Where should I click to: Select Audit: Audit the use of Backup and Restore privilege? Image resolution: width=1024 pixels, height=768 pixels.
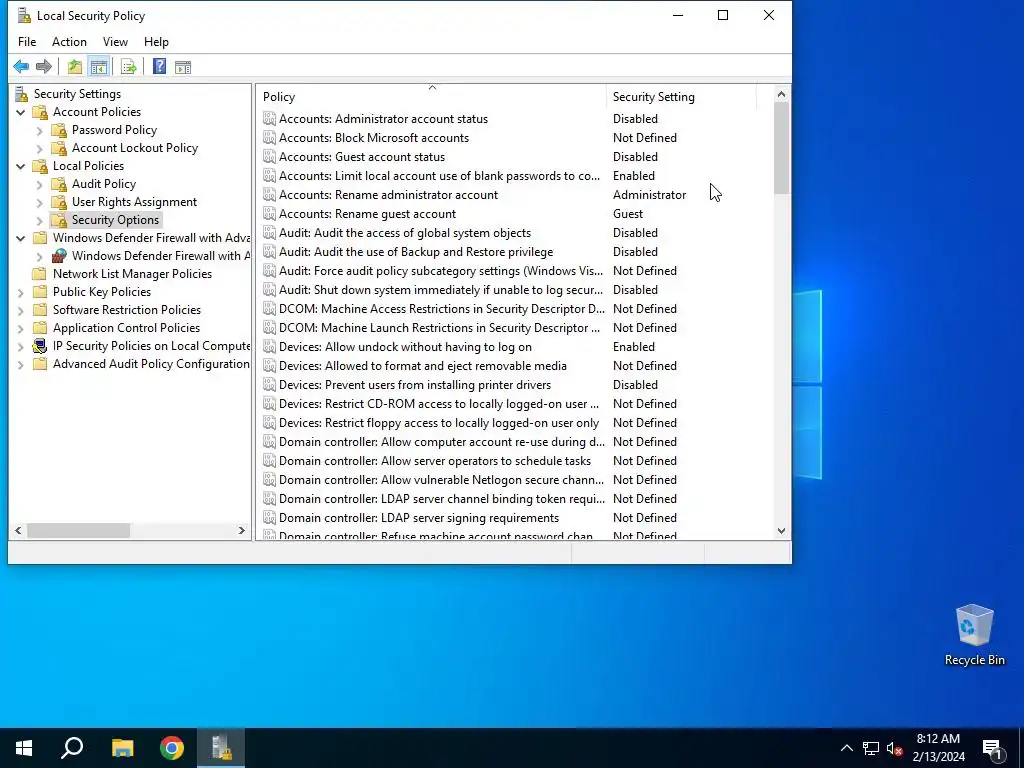[415, 251]
